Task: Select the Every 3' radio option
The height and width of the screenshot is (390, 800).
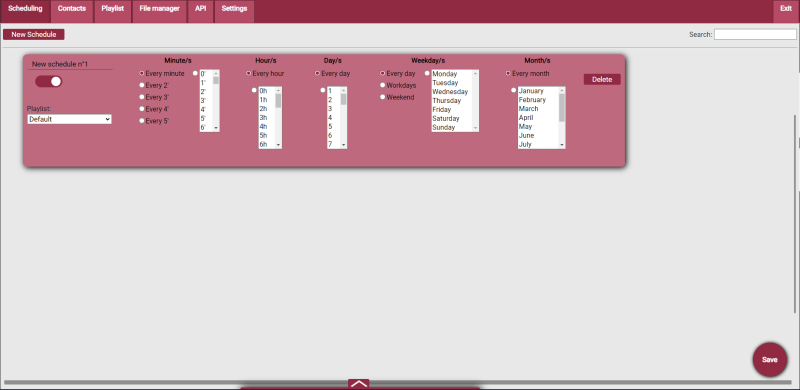Action: pyautogui.click(x=142, y=97)
